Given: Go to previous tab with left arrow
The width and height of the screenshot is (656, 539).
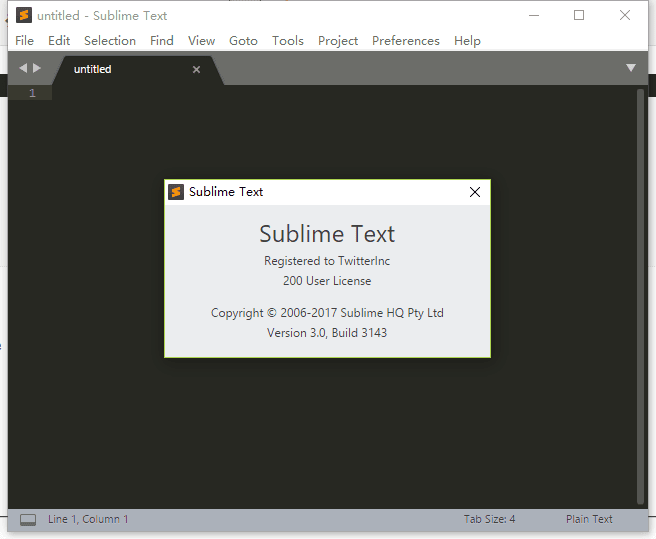Looking at the screenshot, I should (23, 68).
